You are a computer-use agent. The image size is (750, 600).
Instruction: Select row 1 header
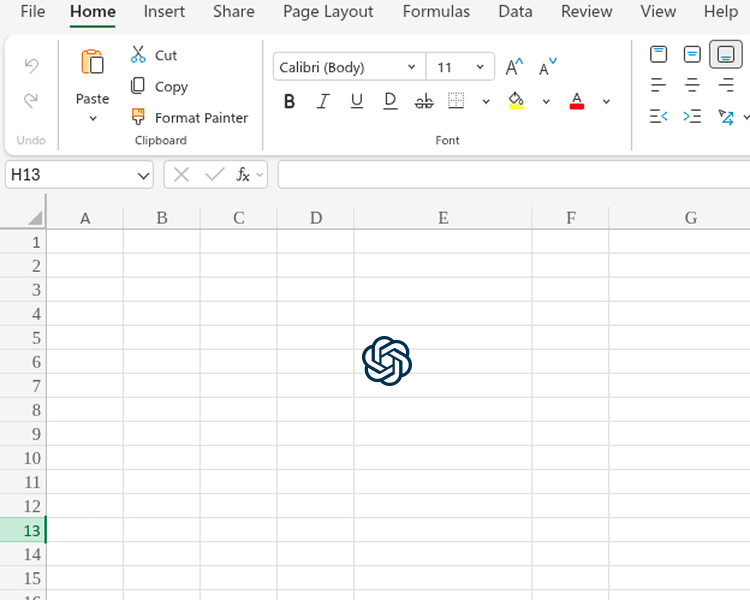[23, 242]
